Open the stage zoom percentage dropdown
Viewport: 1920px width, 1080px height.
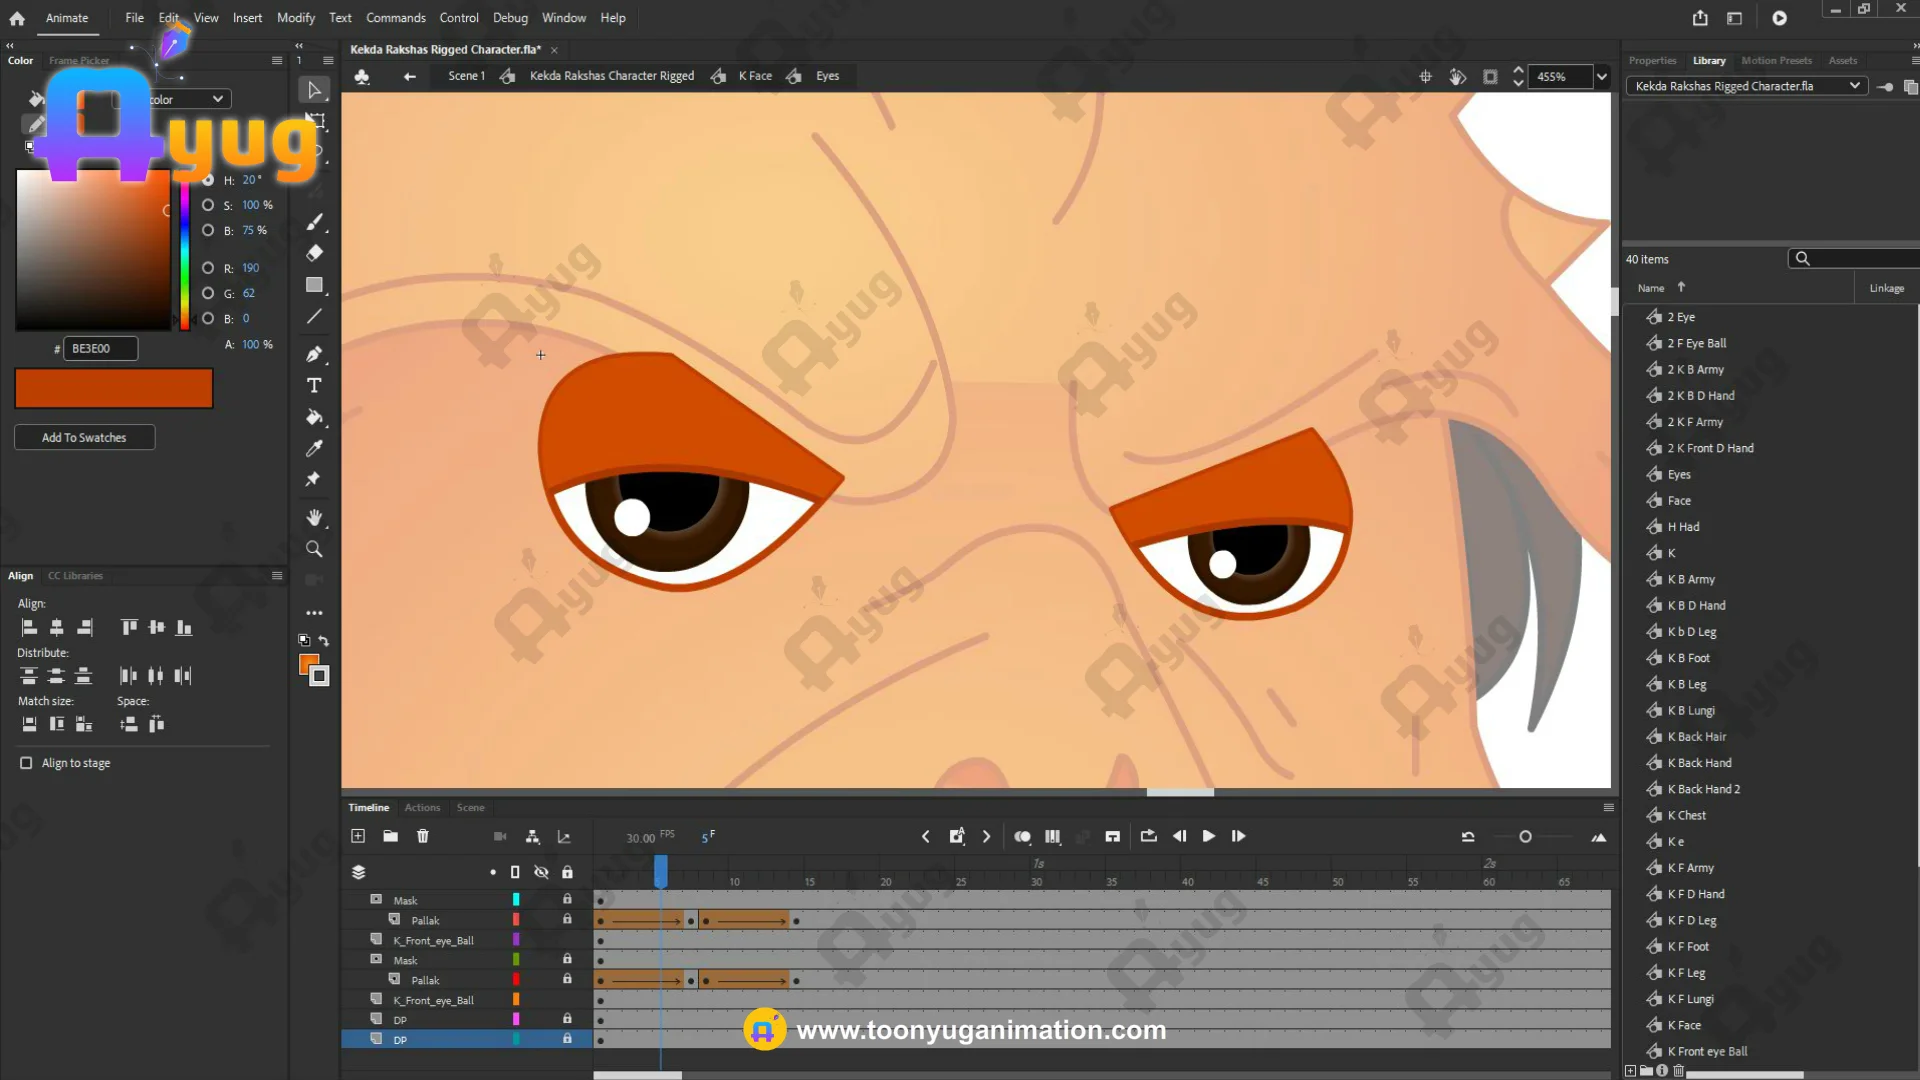1602,77
